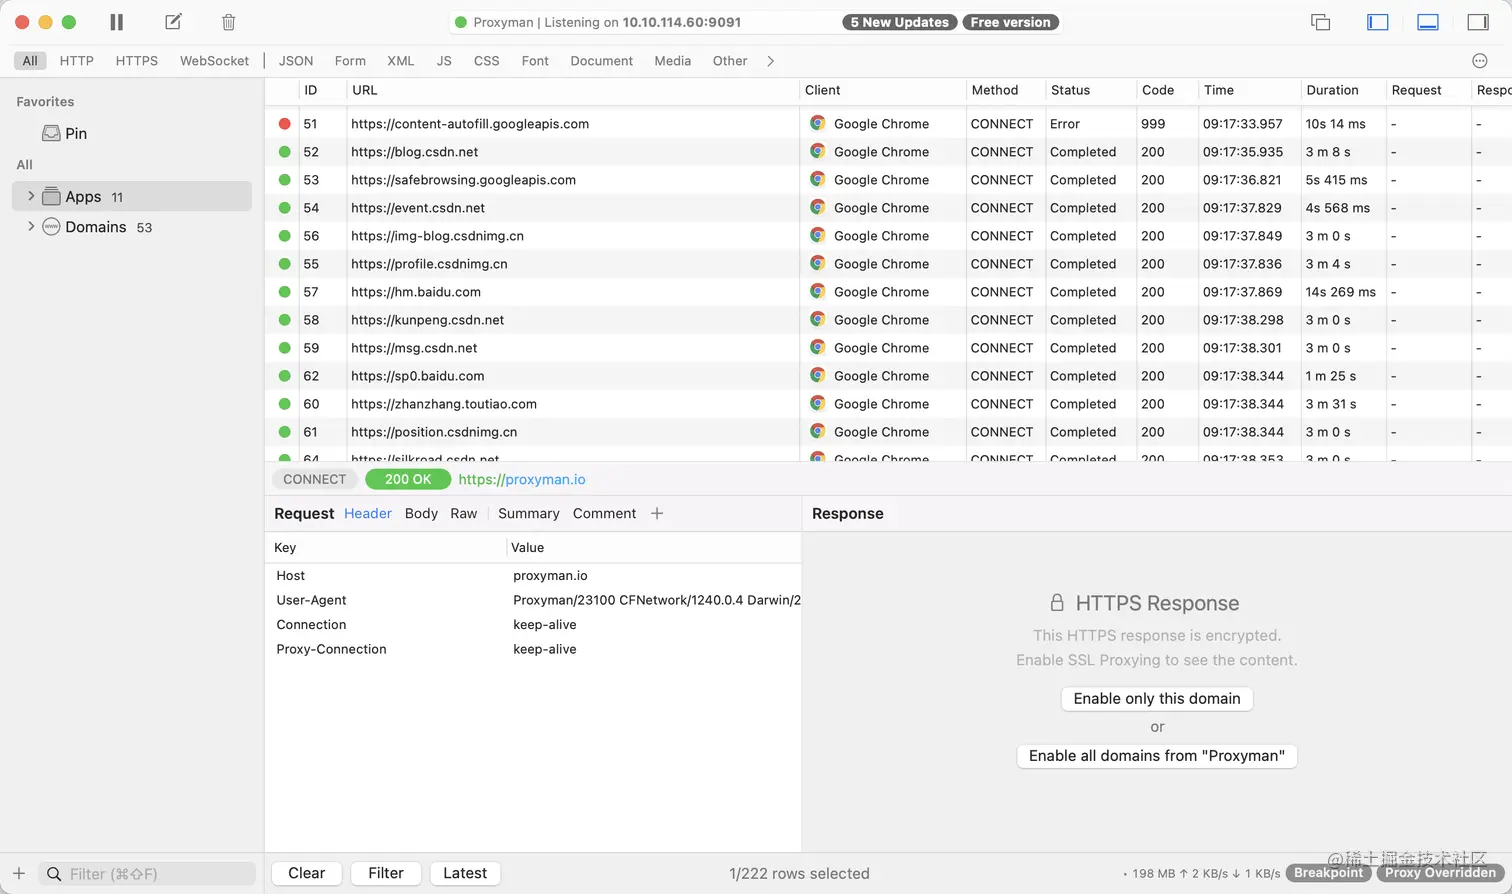Toggle the left sidebar panel icon
The height and width of the screenshot is (894, 1512).
(x=1378, y=22)
